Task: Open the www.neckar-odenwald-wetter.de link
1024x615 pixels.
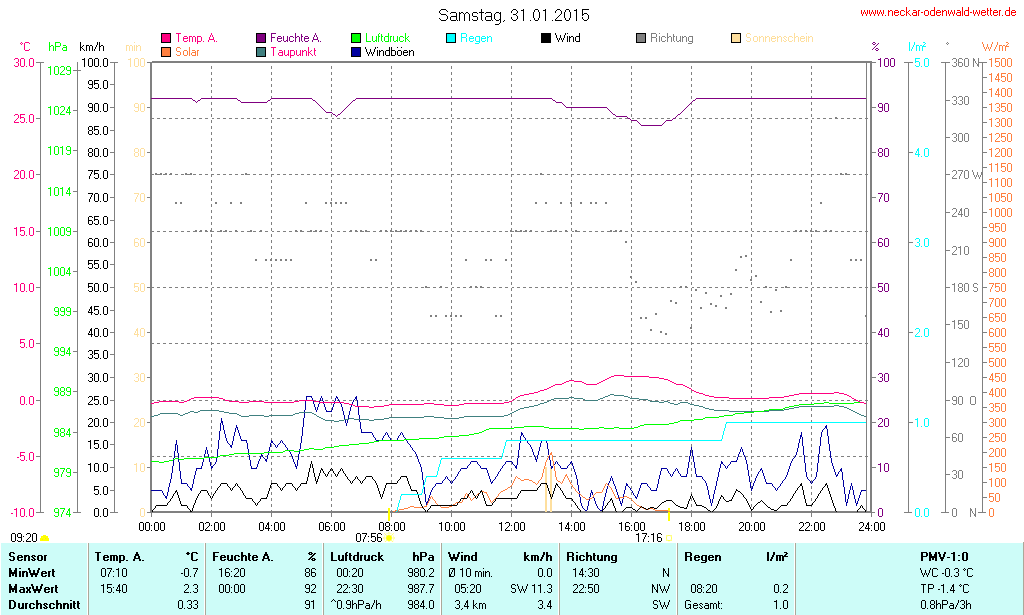Action: coord(938,13)
